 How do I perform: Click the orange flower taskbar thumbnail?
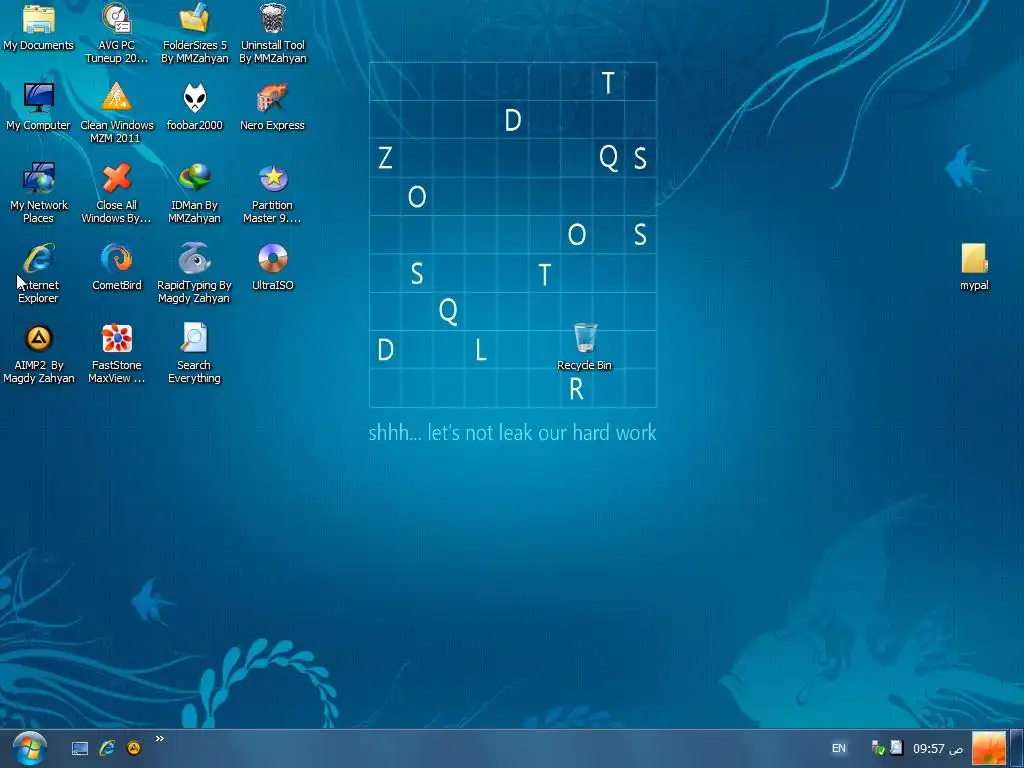[x=989, y=748]
